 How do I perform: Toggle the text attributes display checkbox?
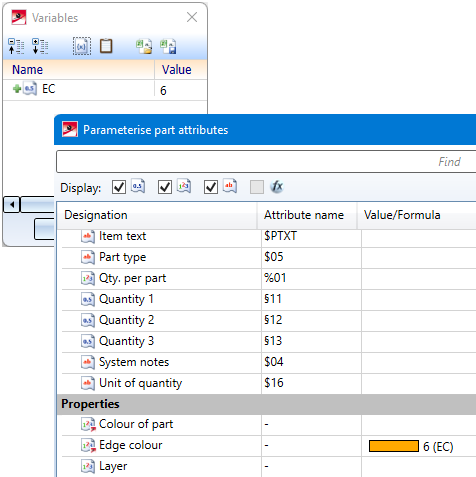(x=211, y=187)
